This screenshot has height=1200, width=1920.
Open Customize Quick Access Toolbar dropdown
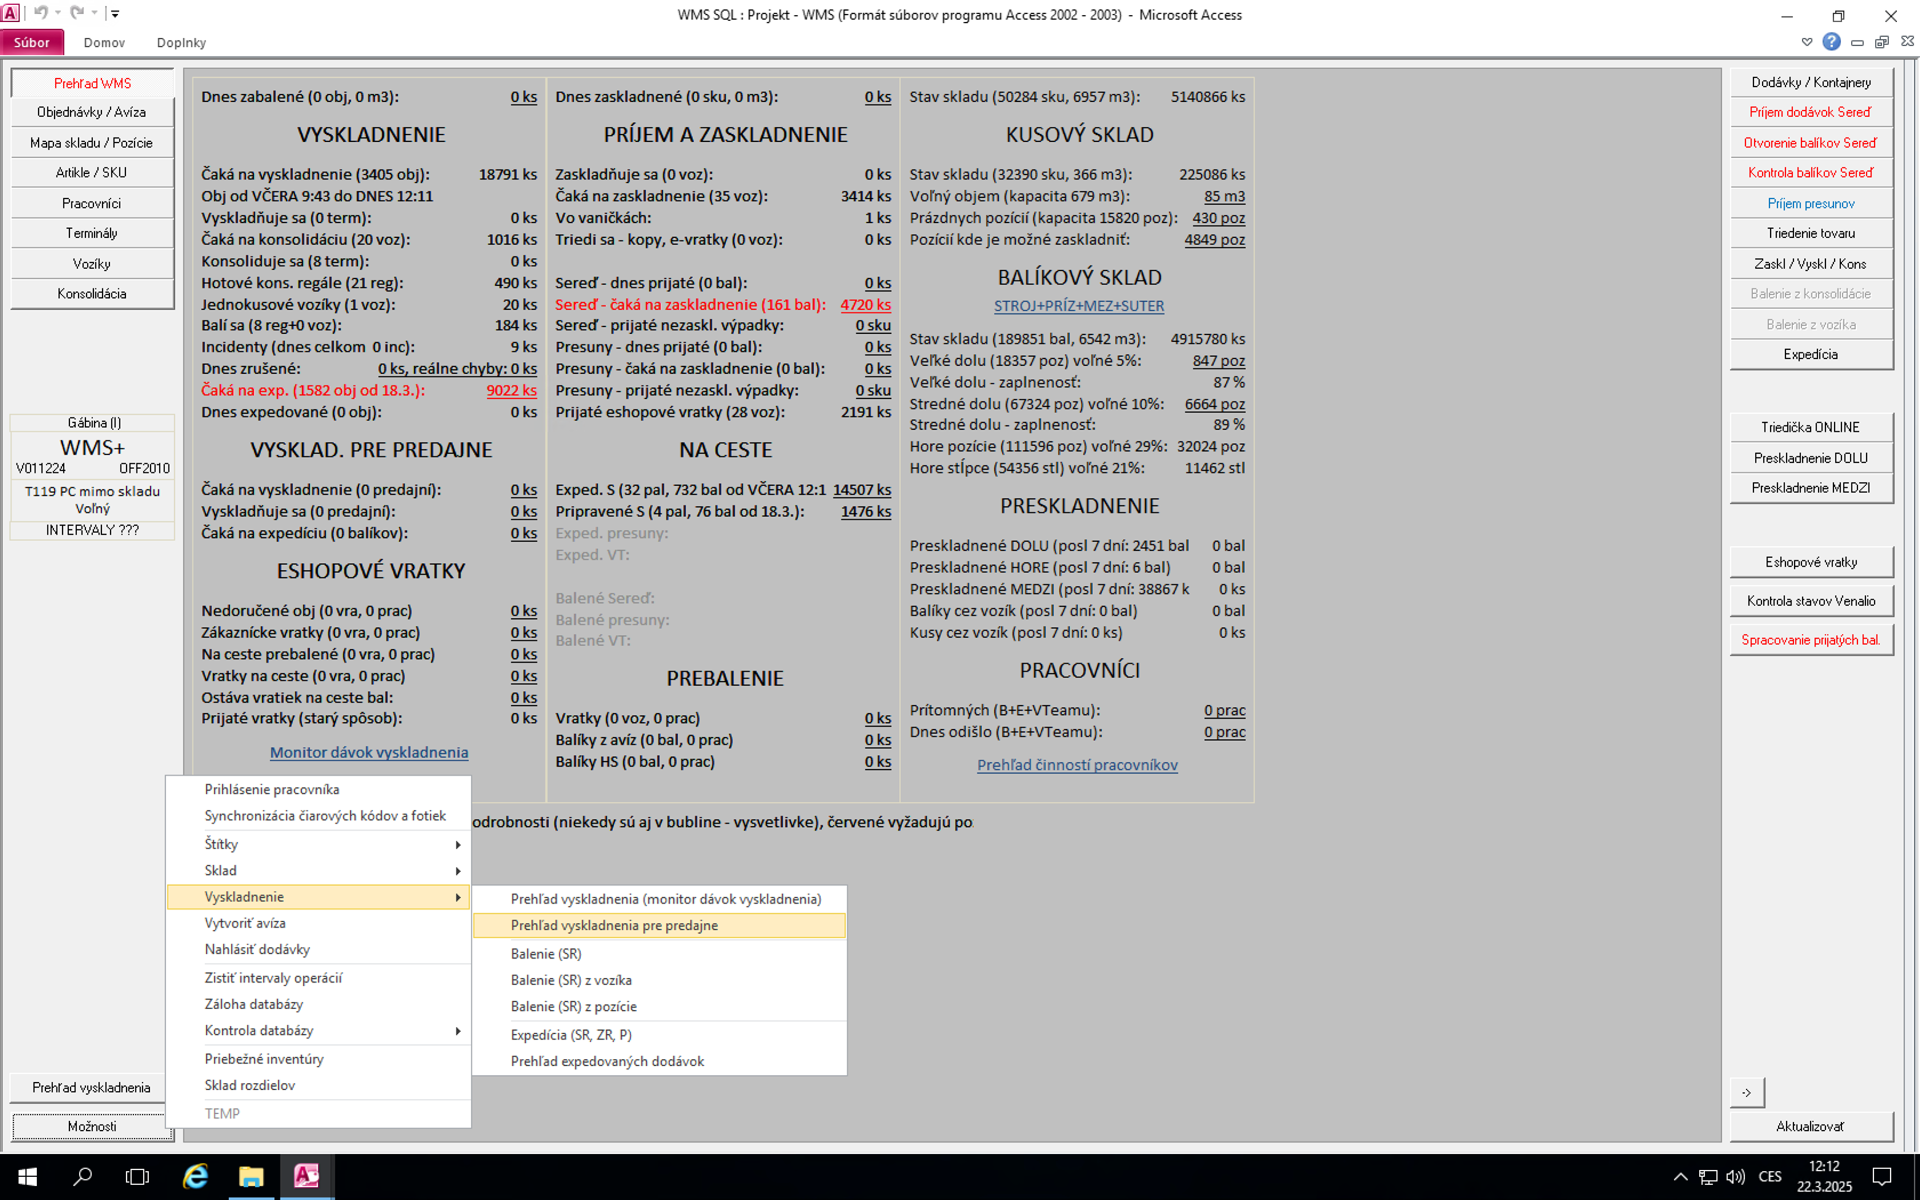pos(115,13)
